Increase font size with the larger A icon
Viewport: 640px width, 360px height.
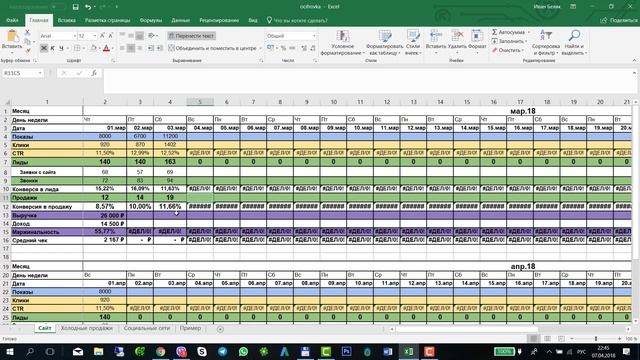click(x=102, y=36)
